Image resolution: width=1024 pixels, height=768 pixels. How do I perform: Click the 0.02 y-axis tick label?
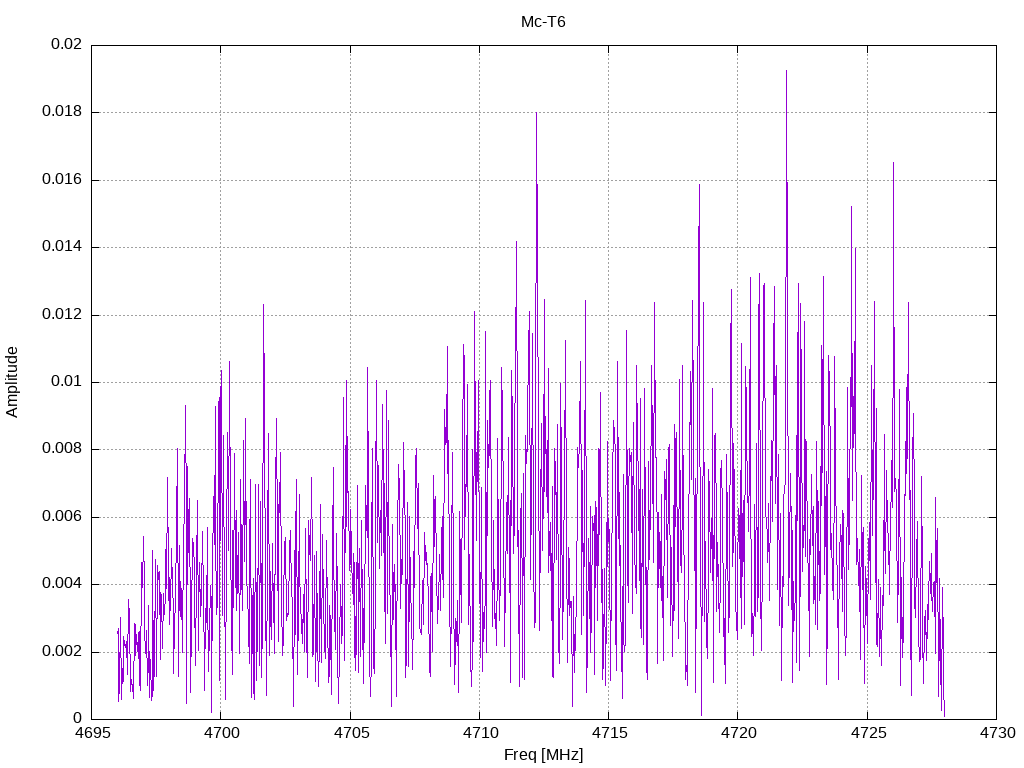[67, 44]
